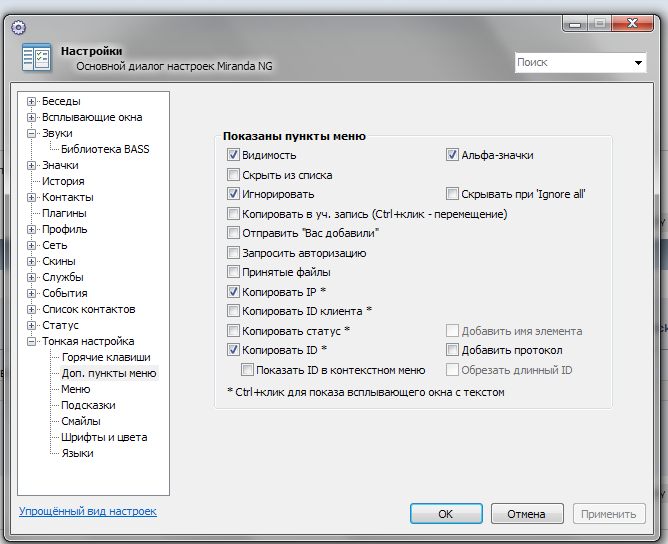Viewport: 668px width, 544px height.
Task: Select Библиотека BASS in the tree
Action: (105, 149)
